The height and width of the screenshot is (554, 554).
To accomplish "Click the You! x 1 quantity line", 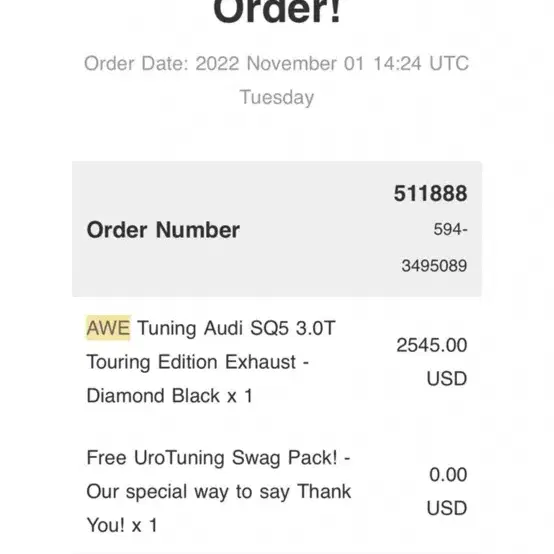I will [x=122, y=525].
